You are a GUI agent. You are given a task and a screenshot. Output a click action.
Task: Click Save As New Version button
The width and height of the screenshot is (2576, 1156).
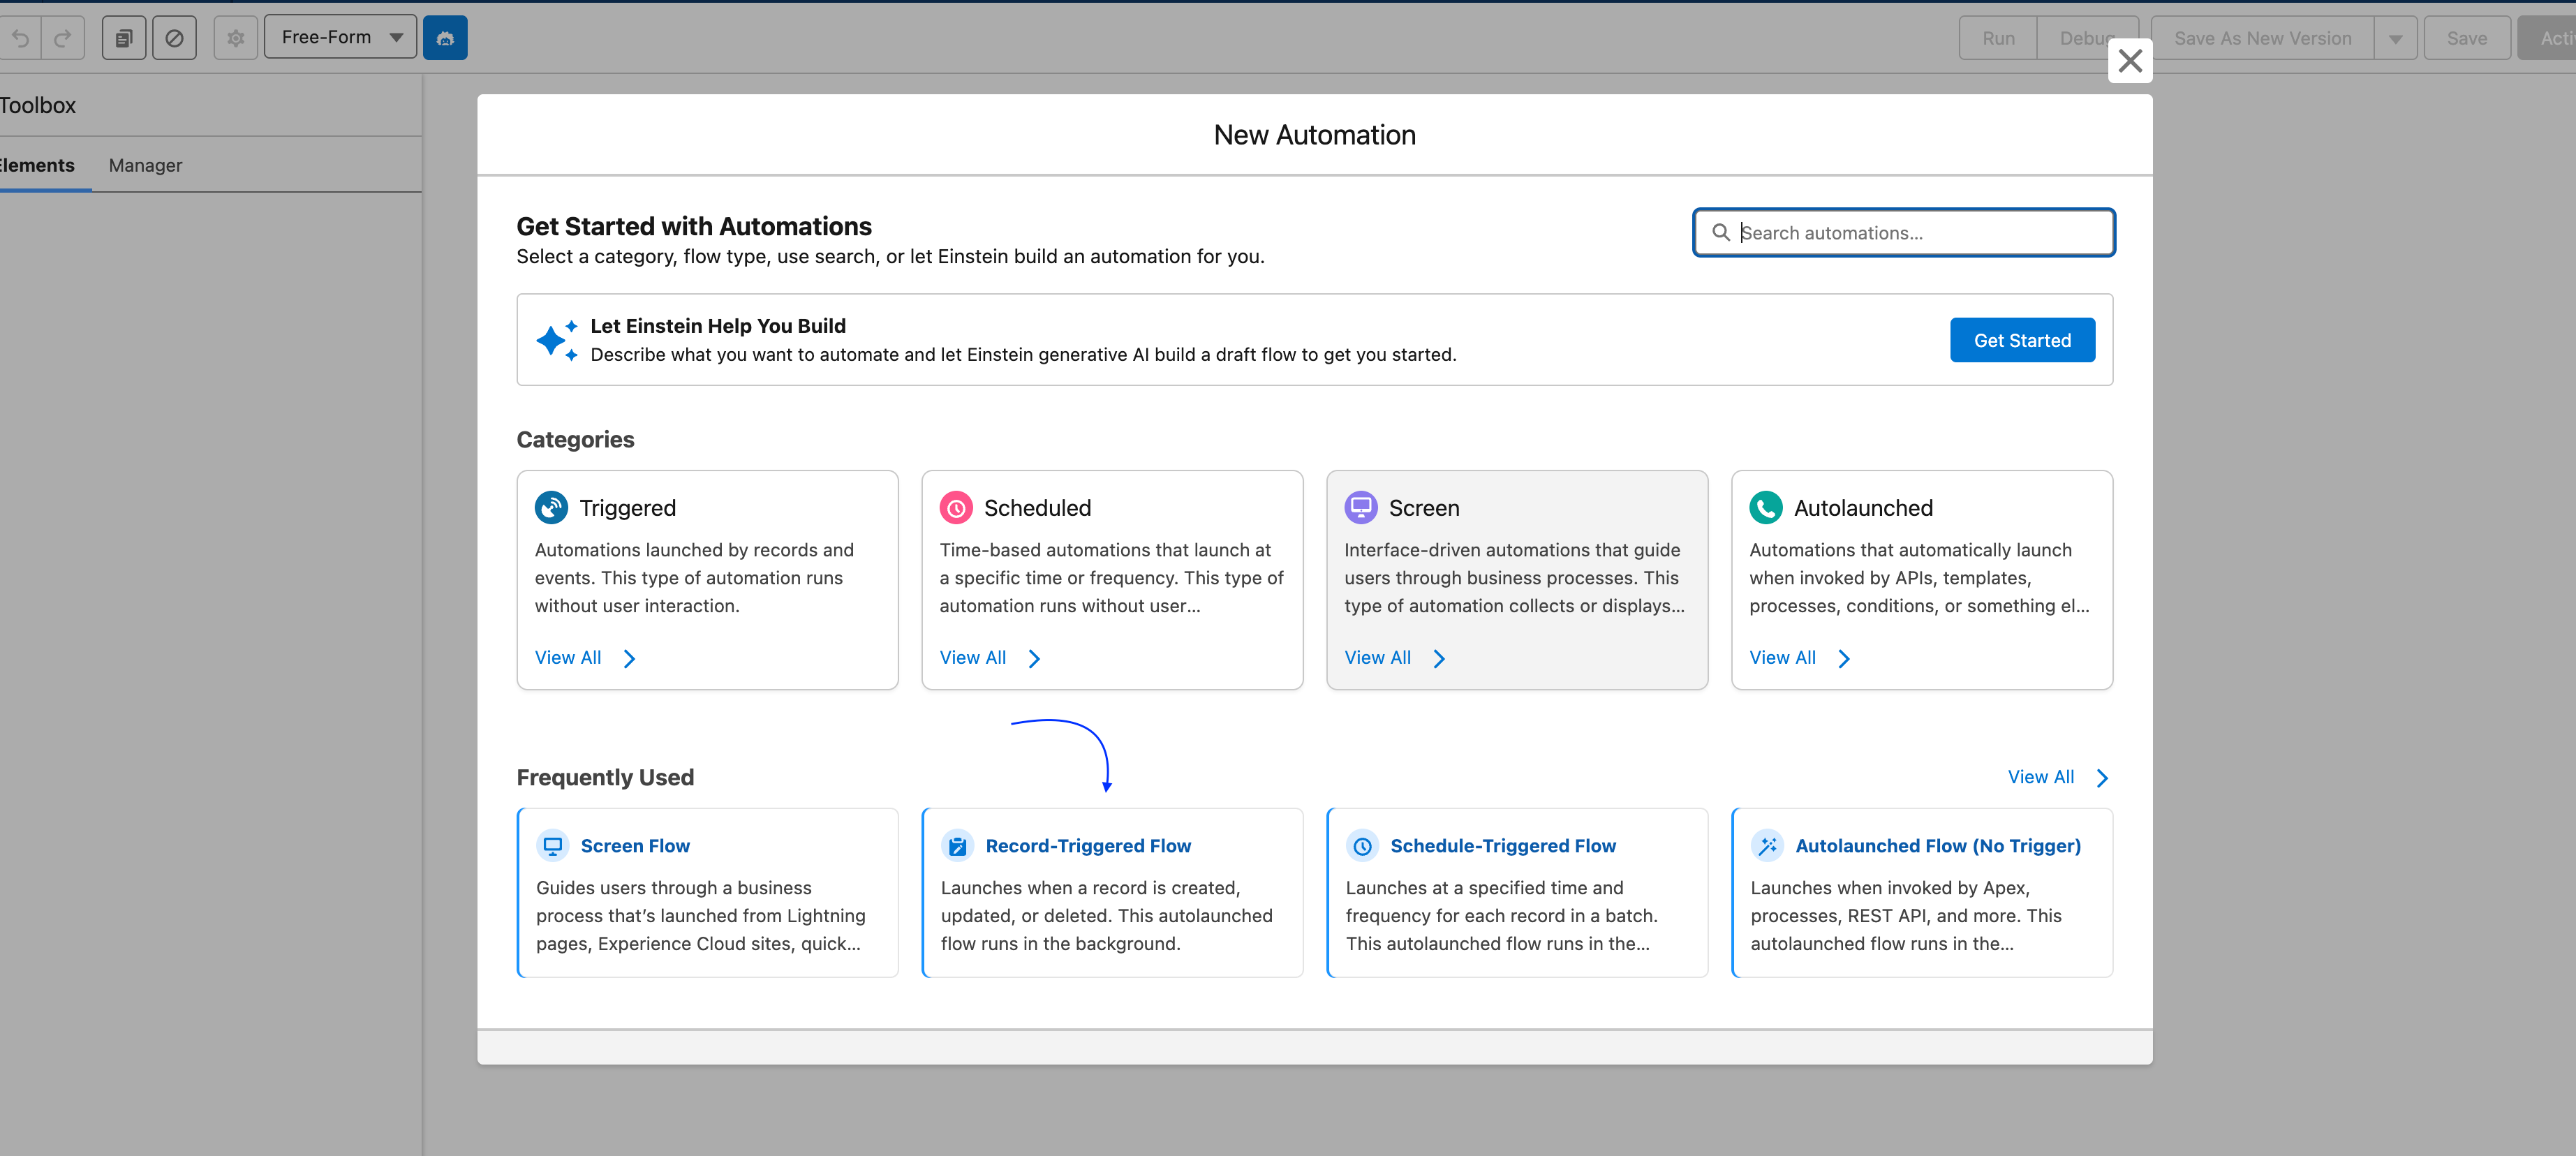point(2263,38)
